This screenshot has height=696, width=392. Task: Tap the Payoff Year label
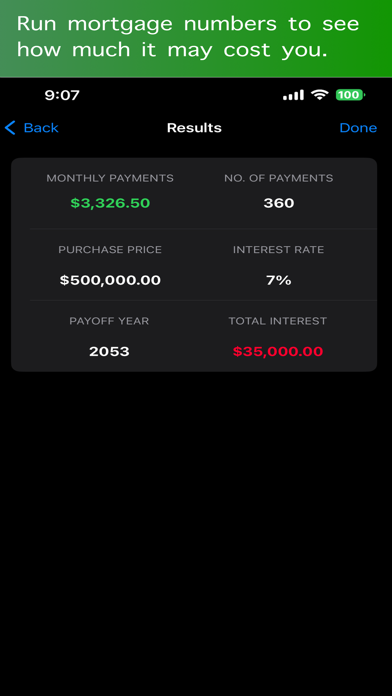pos(109,321)
